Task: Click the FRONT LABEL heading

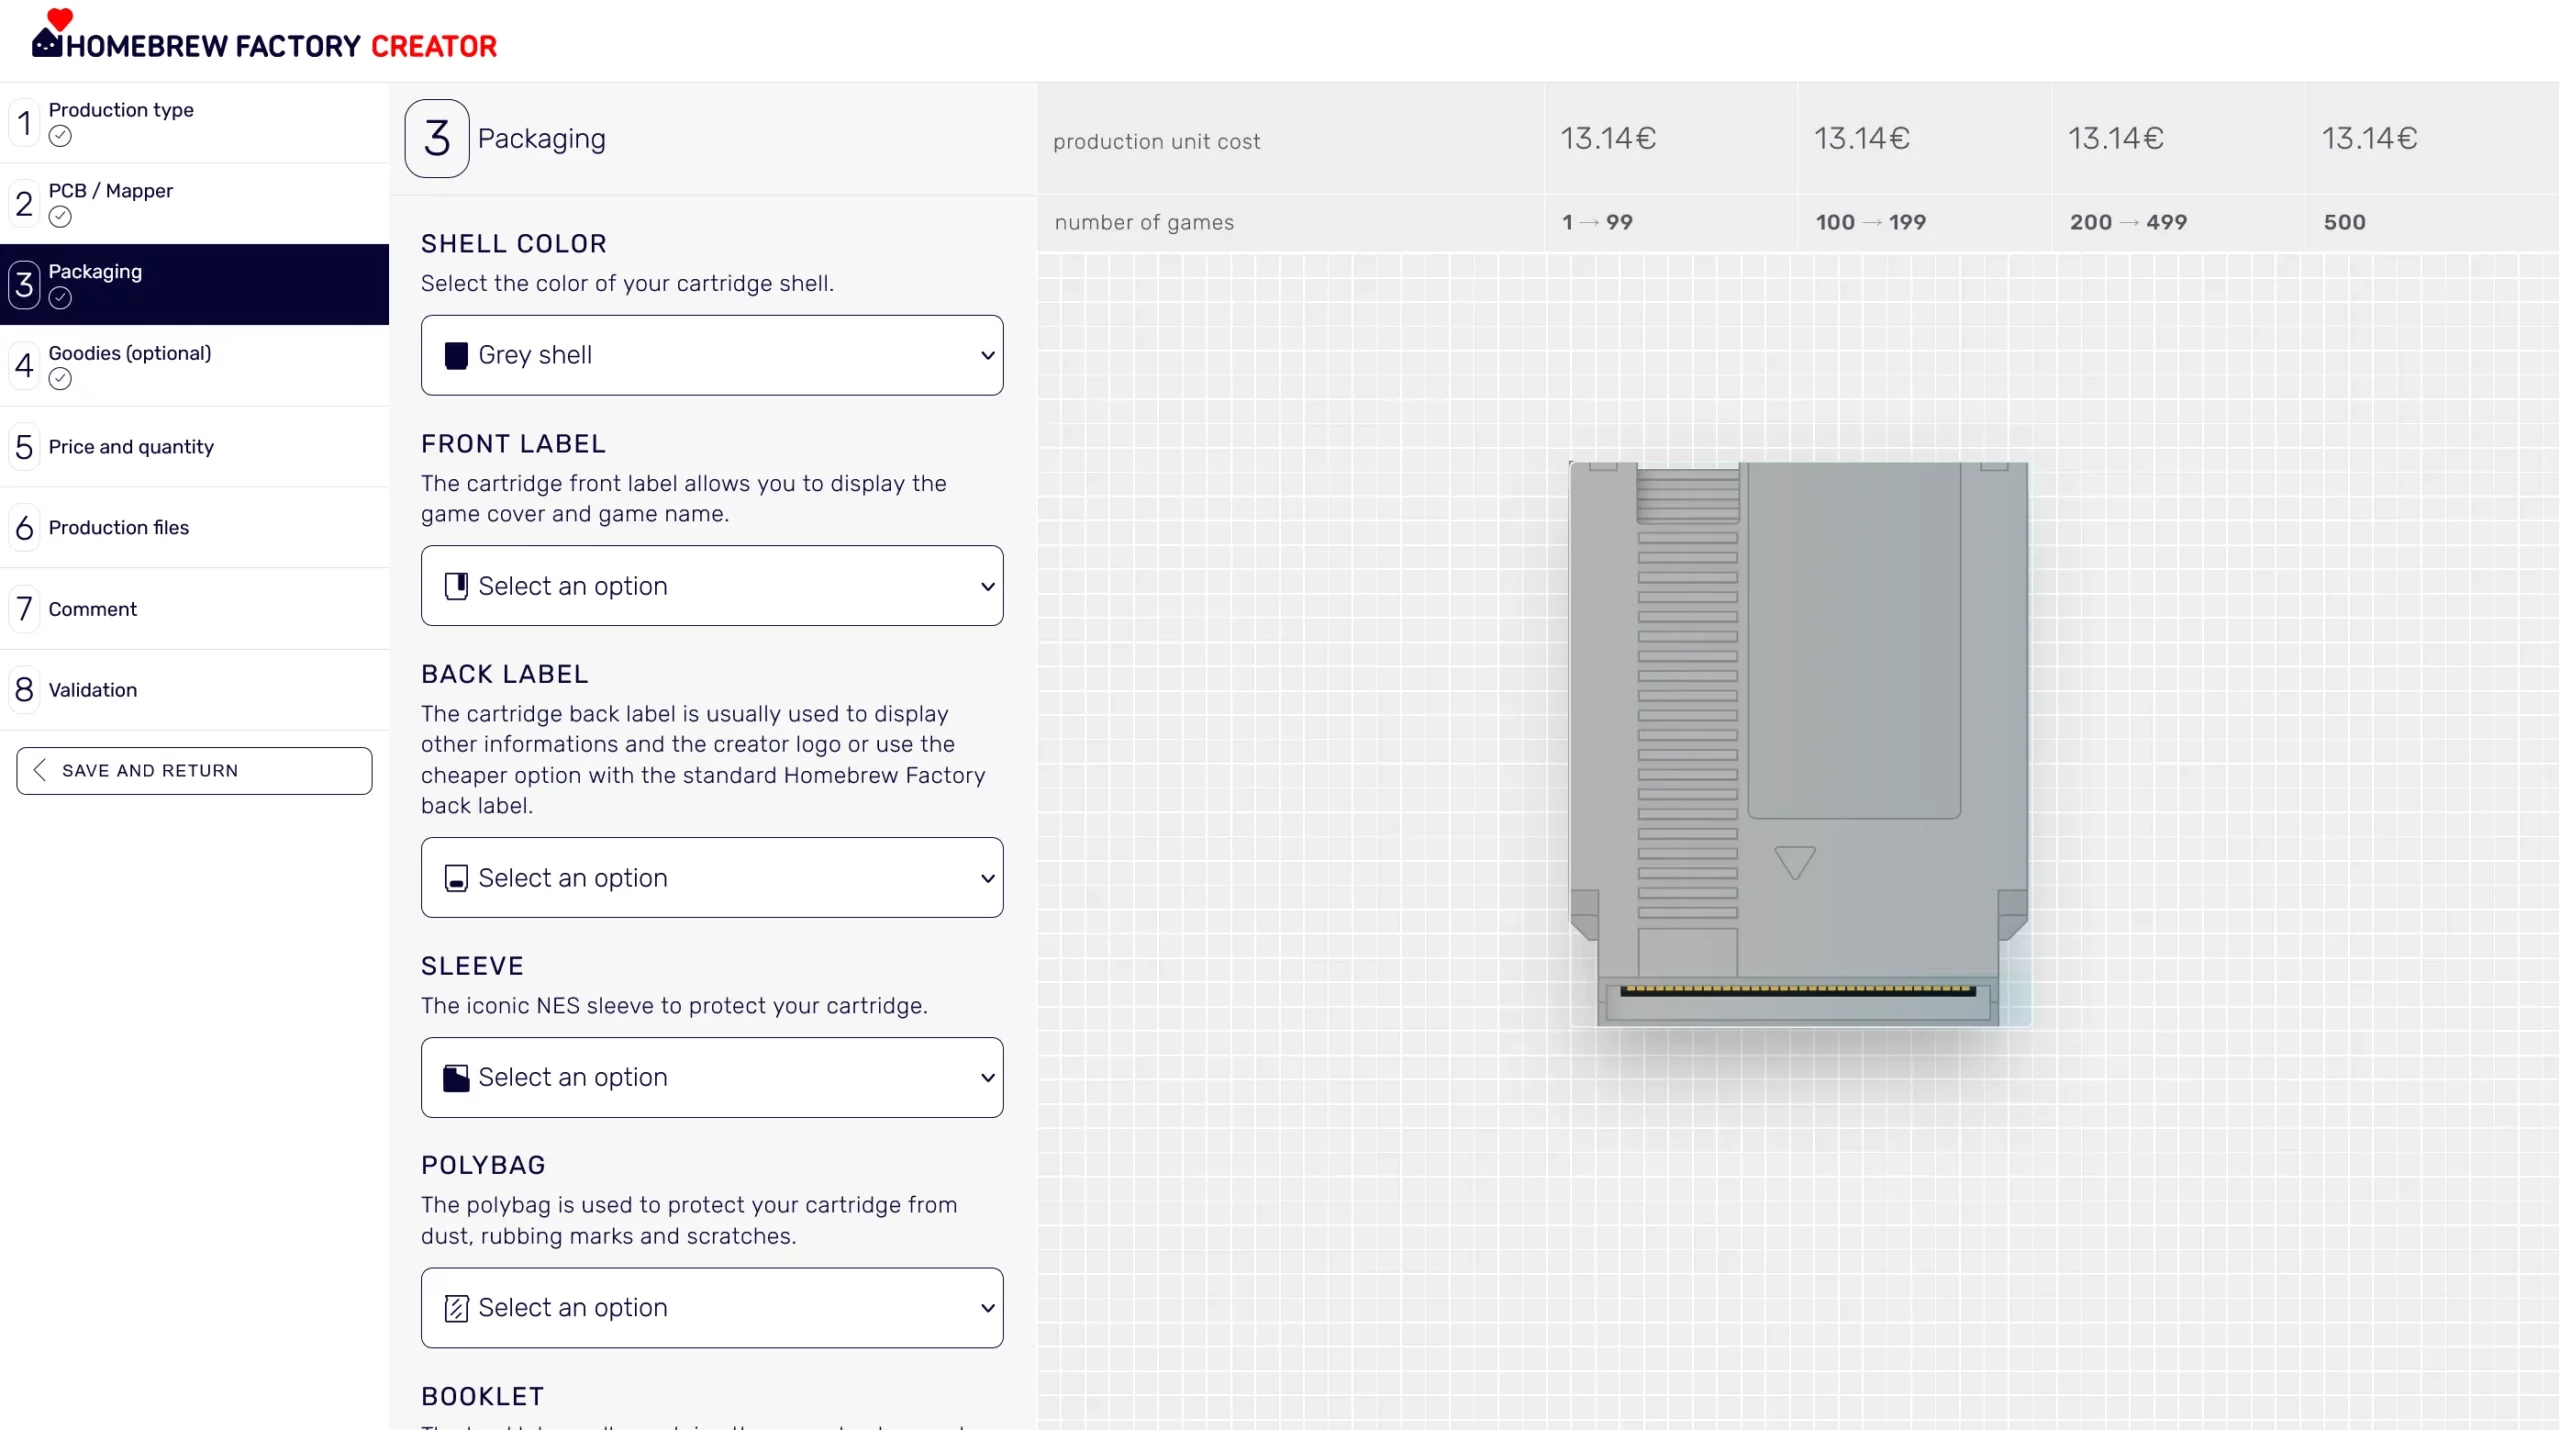Action: (x=513, y=444)
